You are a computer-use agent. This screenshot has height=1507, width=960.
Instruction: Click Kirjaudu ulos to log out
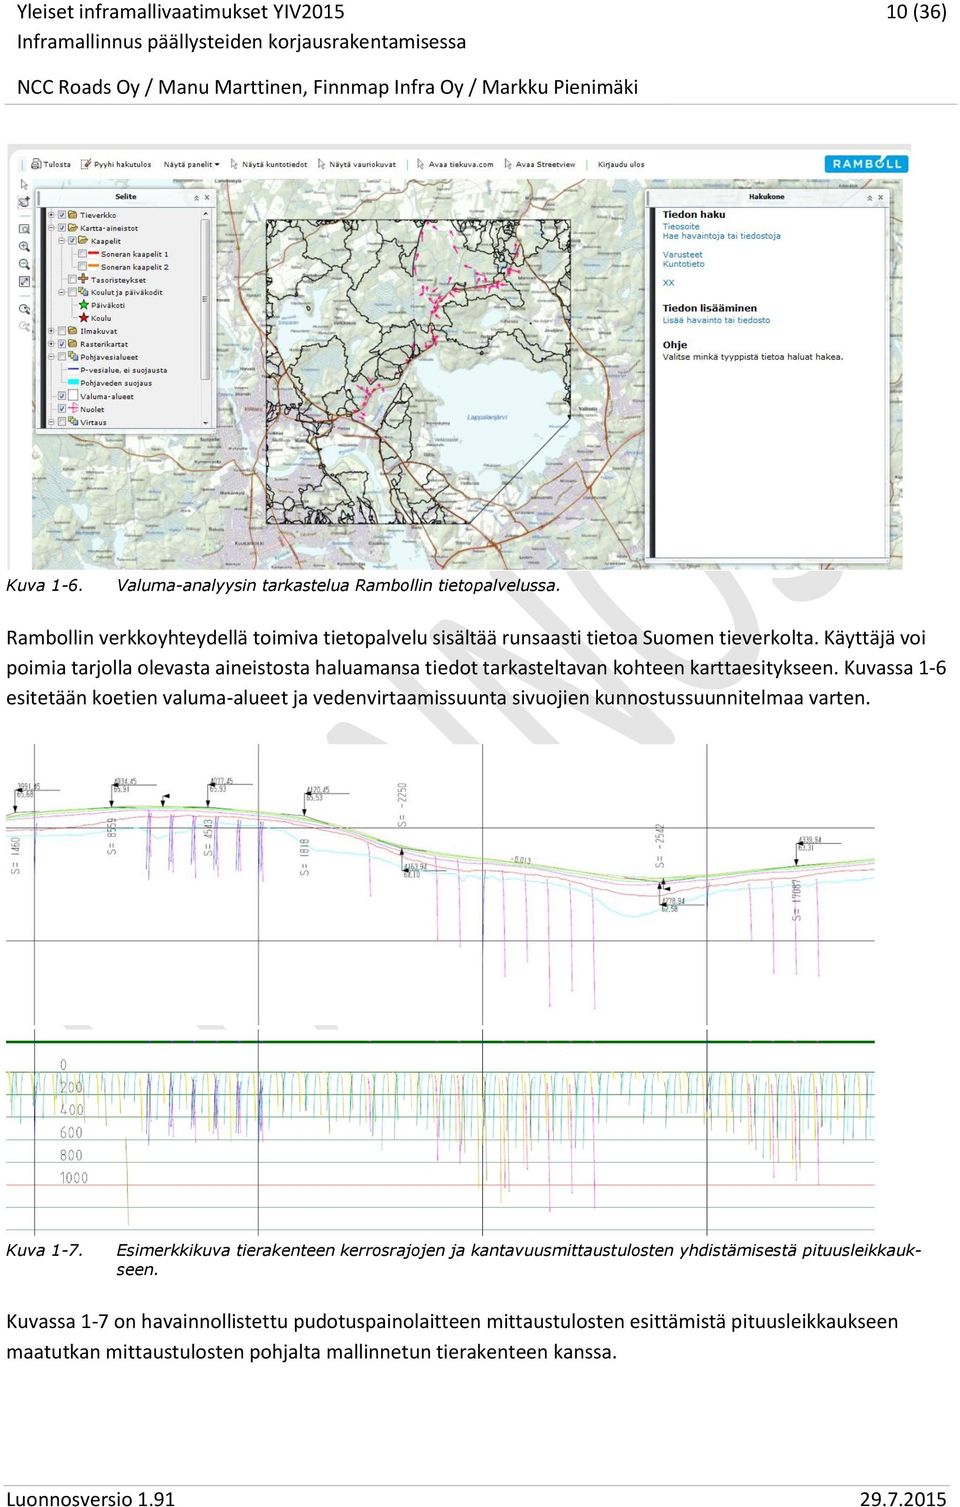coord(621,164)
